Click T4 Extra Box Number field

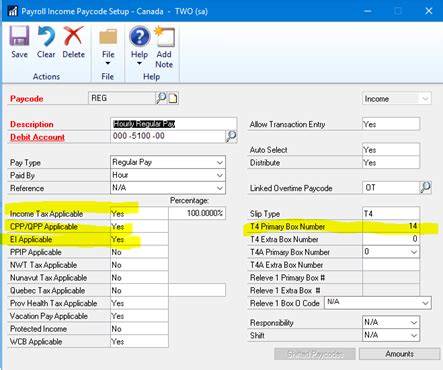tap(391, 239)
